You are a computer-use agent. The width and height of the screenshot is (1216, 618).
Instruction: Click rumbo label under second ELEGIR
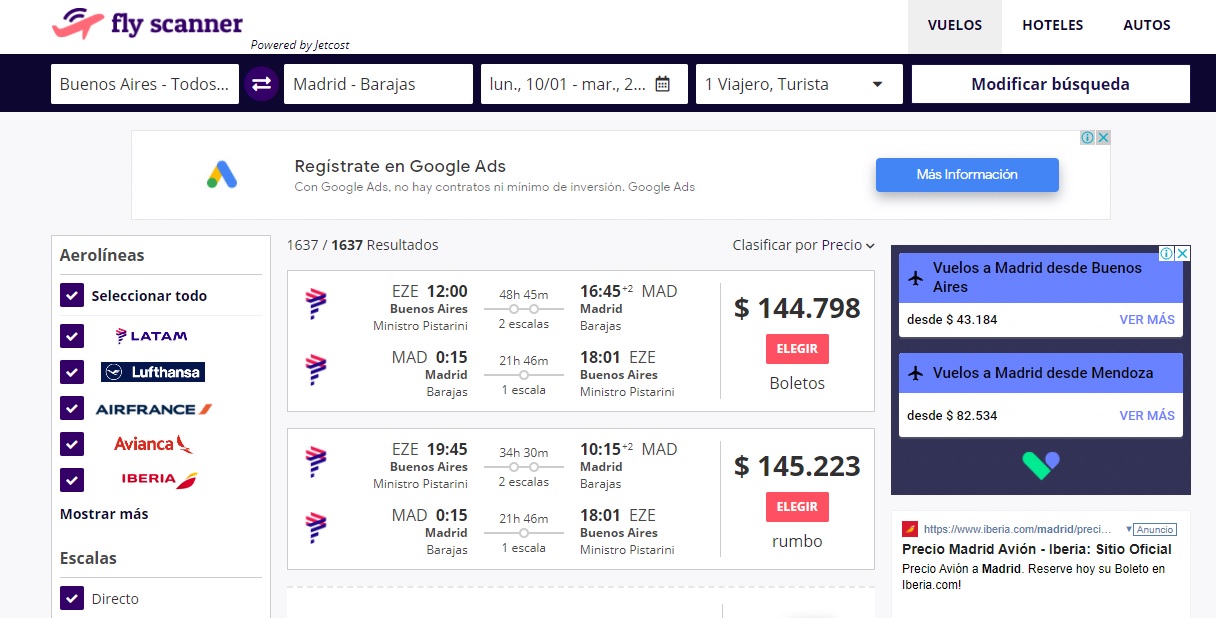797,541
